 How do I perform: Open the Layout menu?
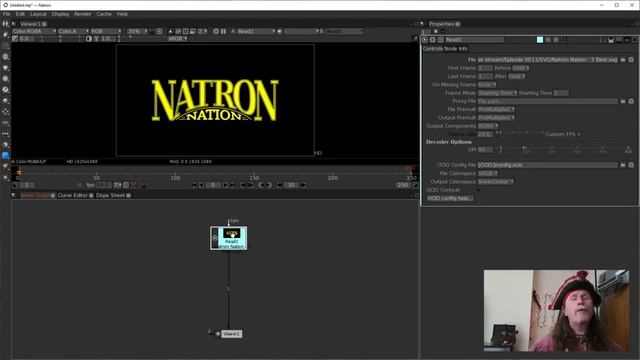(x=38, y=14)
